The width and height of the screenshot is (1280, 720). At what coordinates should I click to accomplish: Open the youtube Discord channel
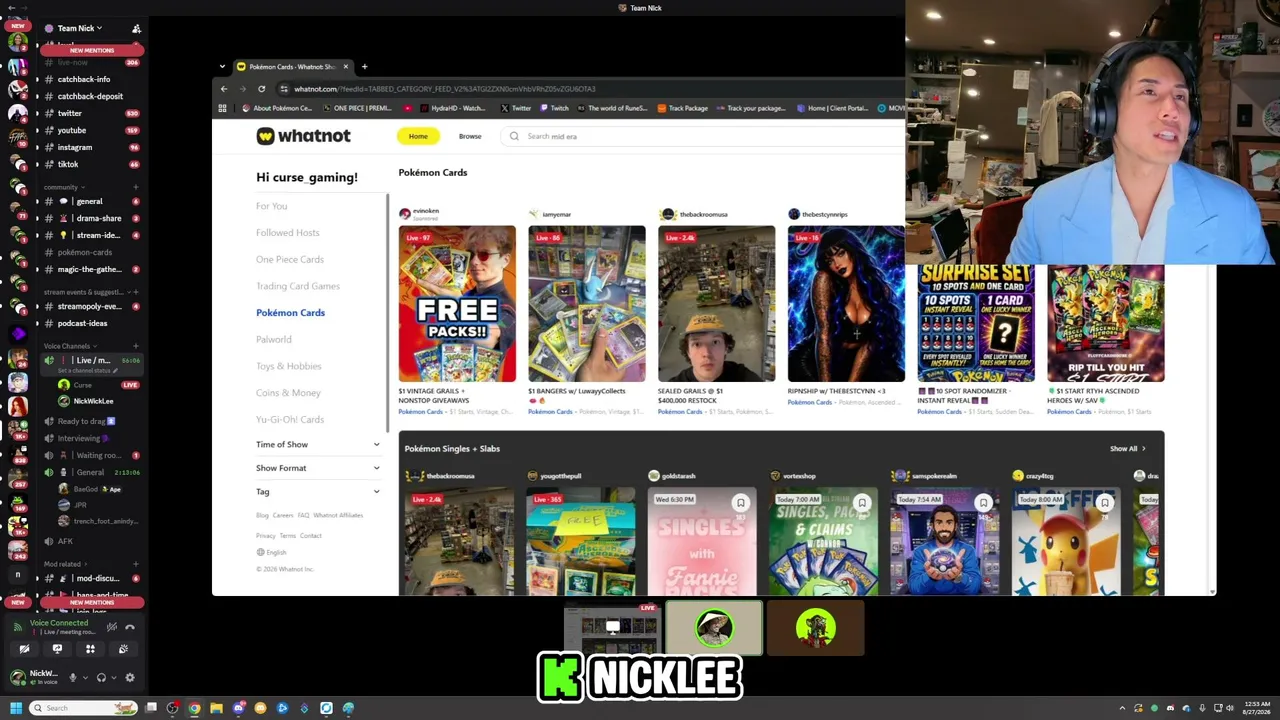coord(90,130)
